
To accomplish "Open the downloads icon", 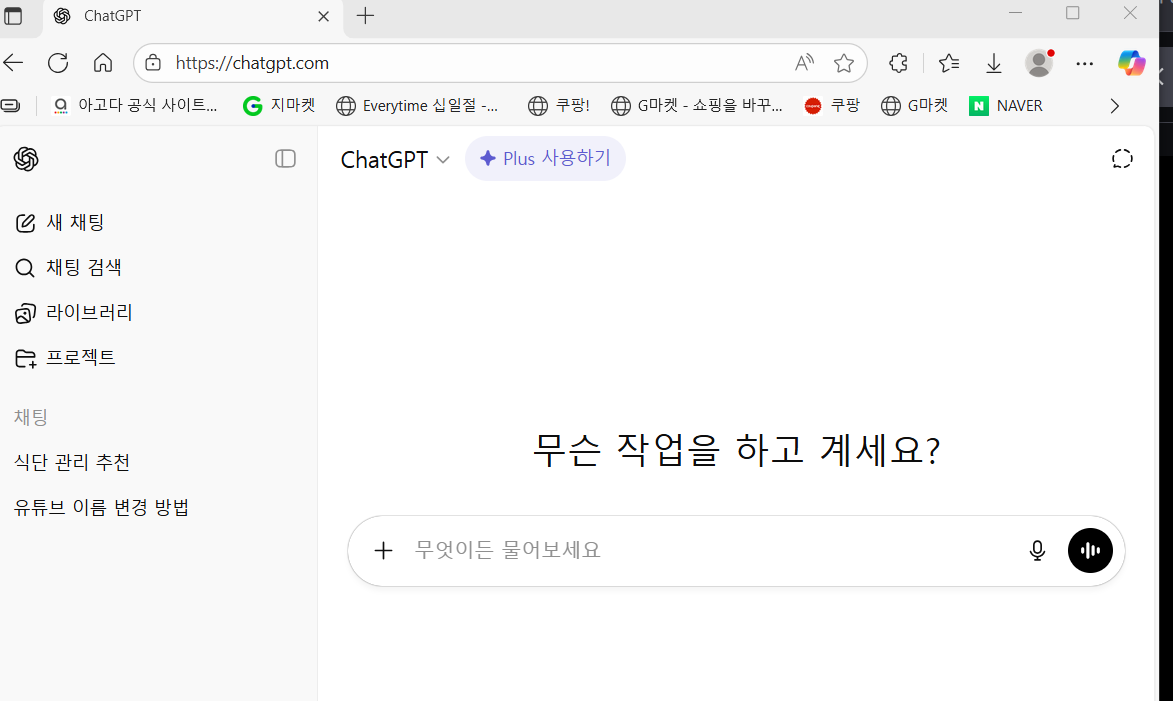I will pos(993,64).
